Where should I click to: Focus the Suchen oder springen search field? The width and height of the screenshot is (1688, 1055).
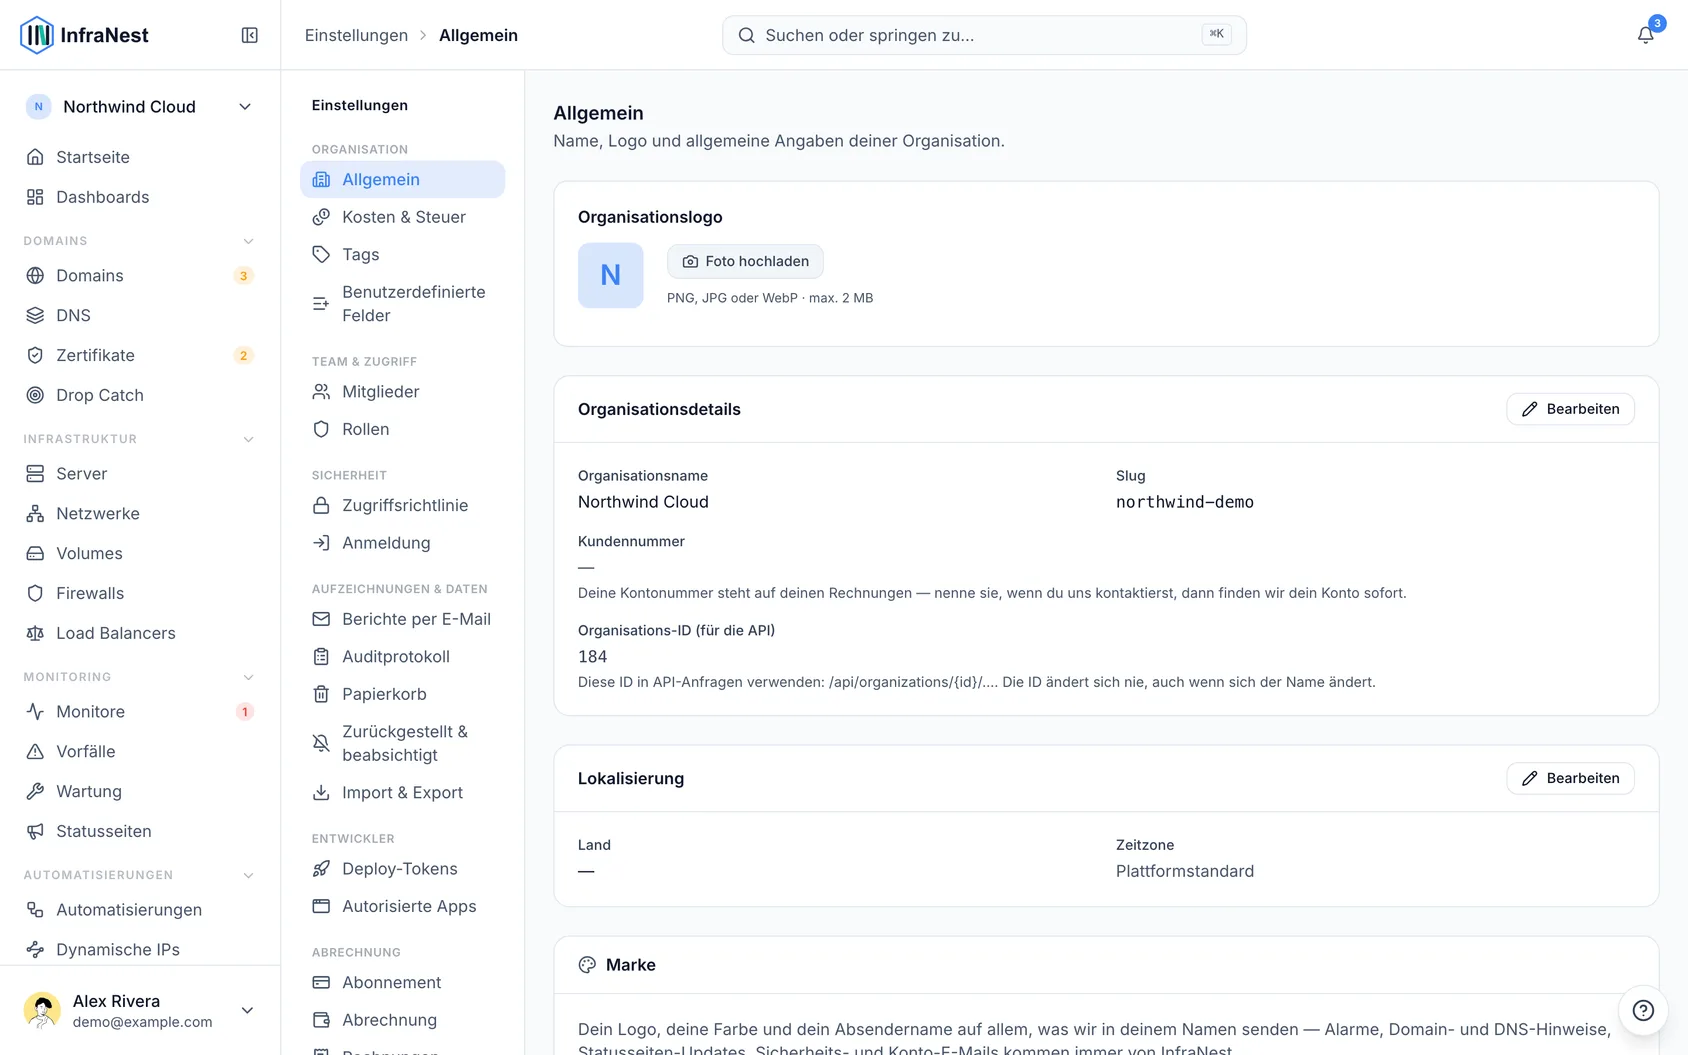pos(984,35)
